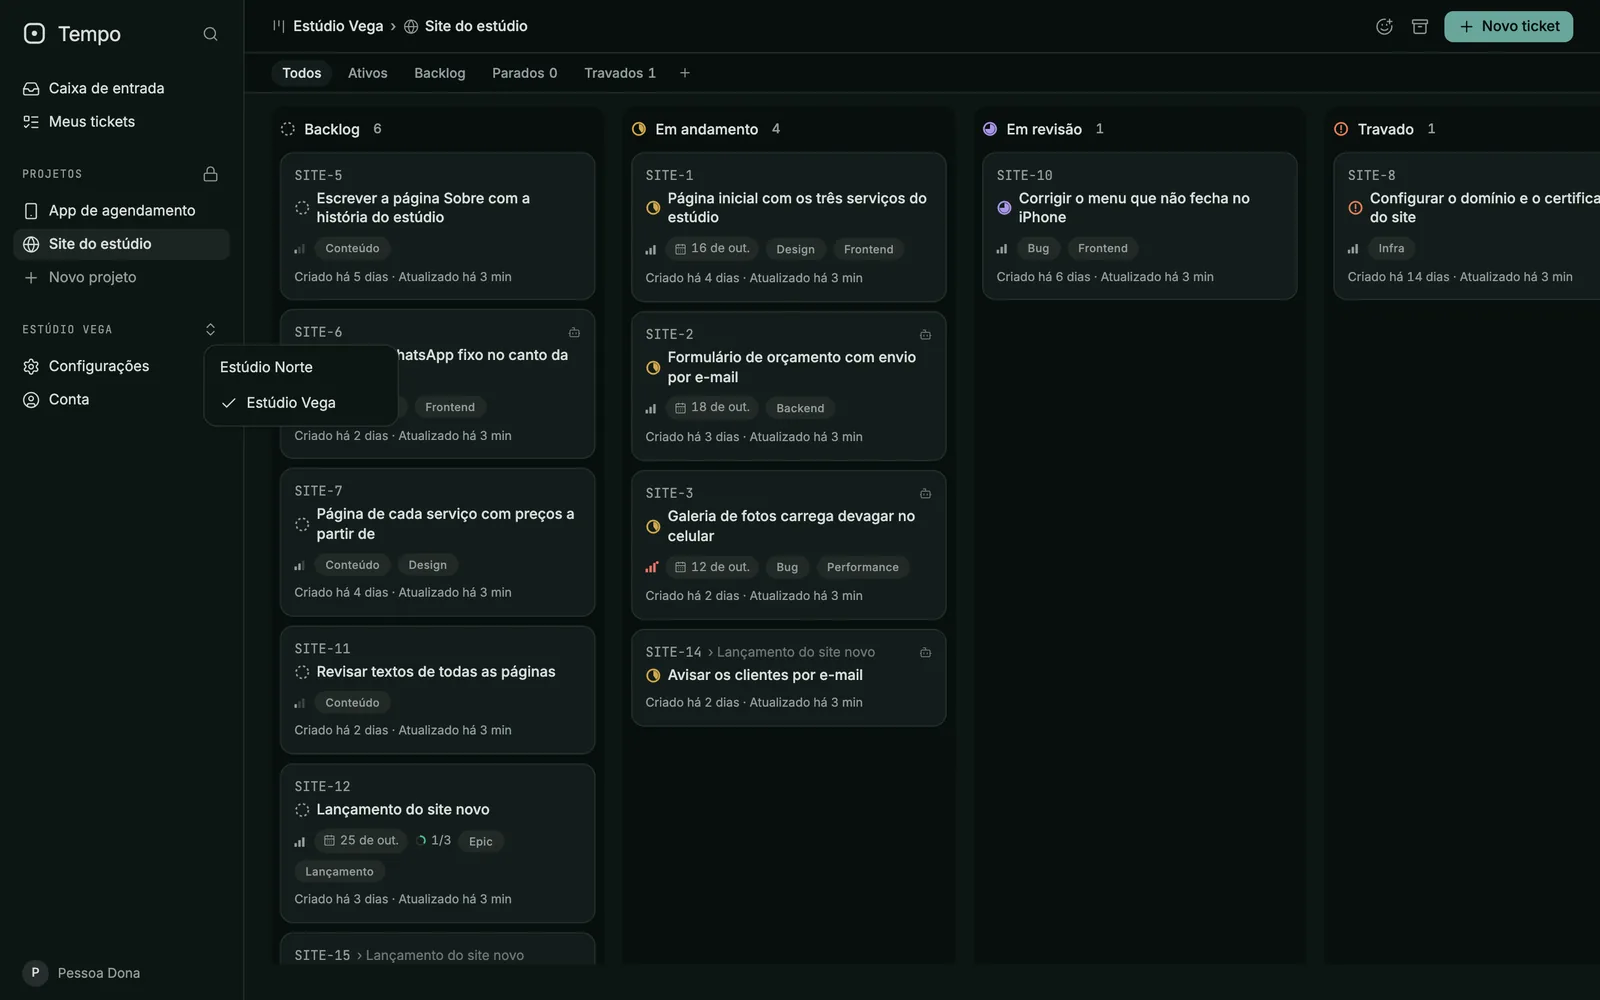Click the 16 de out. due date on SITE-1
The image size is (1600, 1000).
(712, 249)
